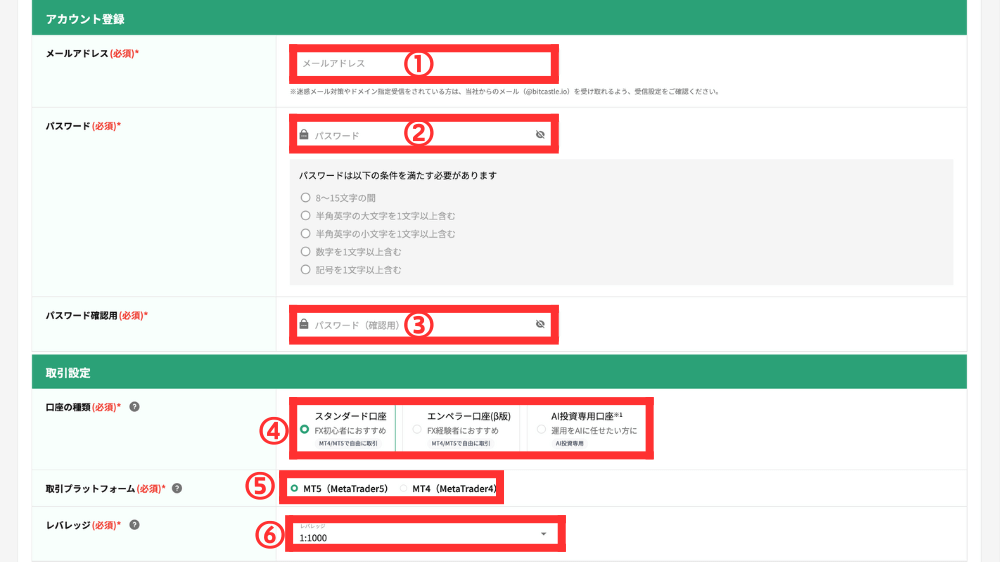Viewport: 1000px width, 562px height.
Task: Click the パスワード（確認用）confirmation input field
Action: [423, 325]
